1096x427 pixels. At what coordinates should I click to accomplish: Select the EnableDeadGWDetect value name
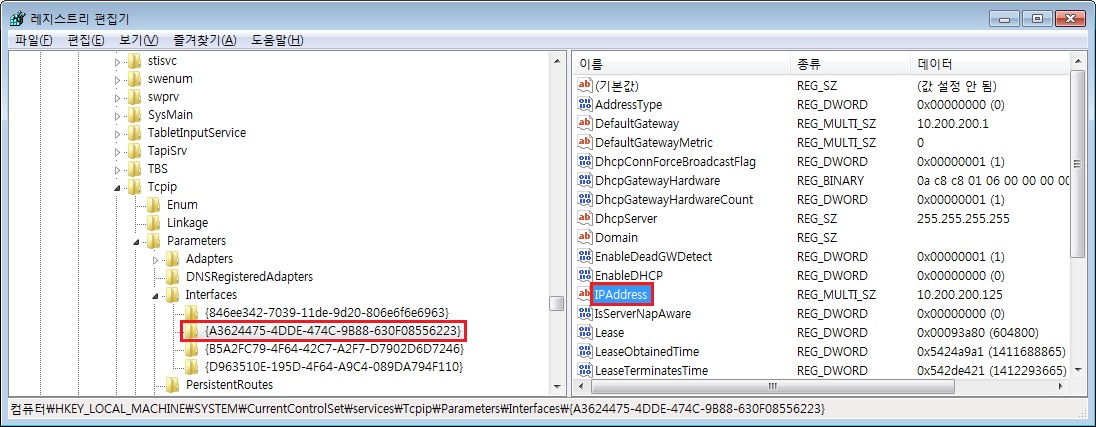pos(654,256)
